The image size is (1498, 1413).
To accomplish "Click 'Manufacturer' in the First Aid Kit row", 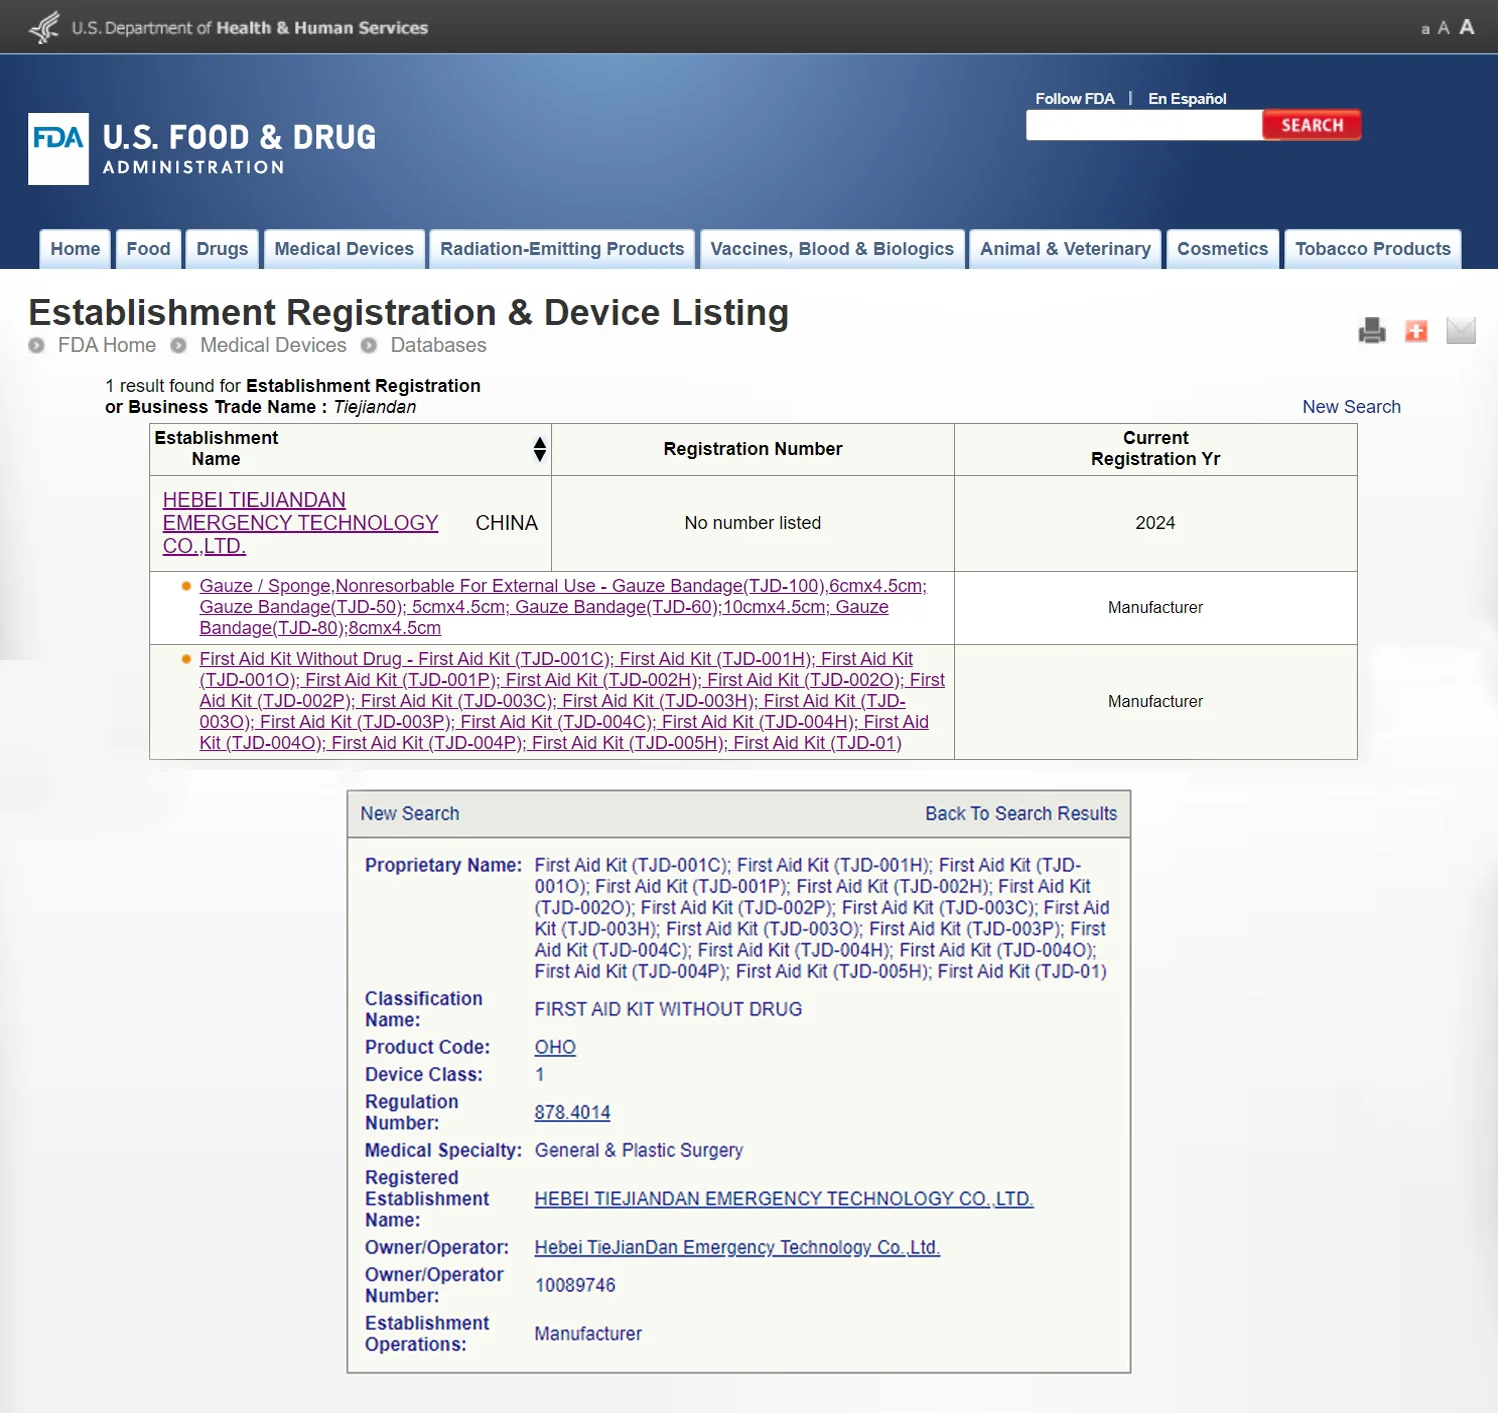I will pos(1155,701).
